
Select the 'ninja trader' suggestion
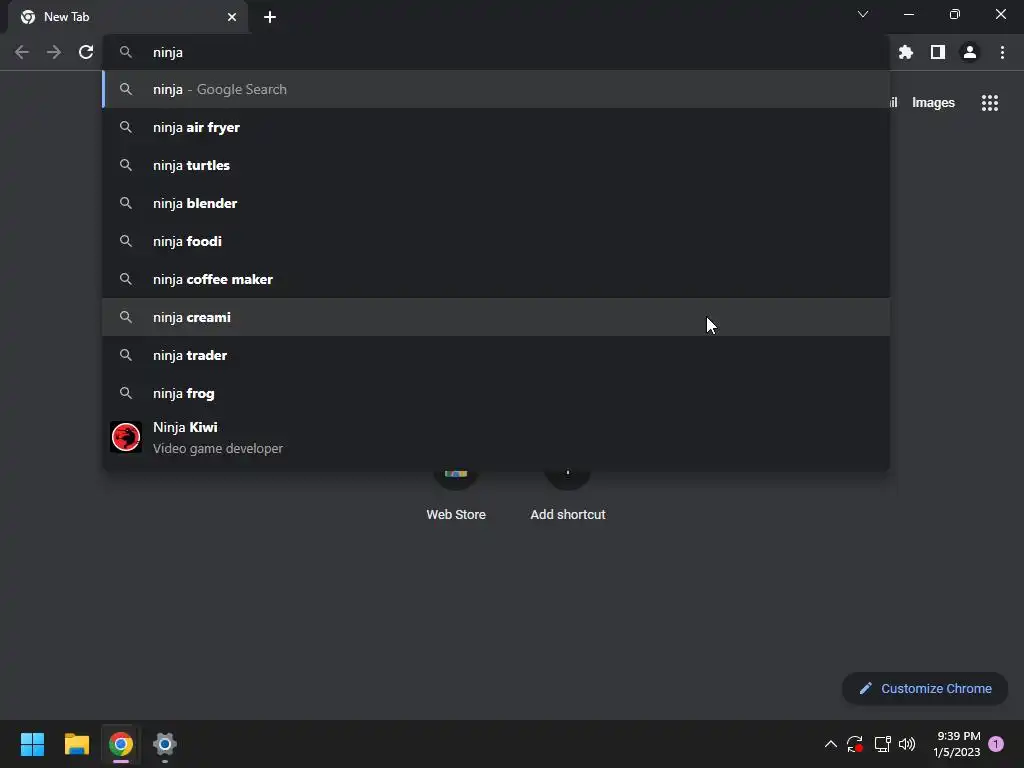(x=496, y=355)
